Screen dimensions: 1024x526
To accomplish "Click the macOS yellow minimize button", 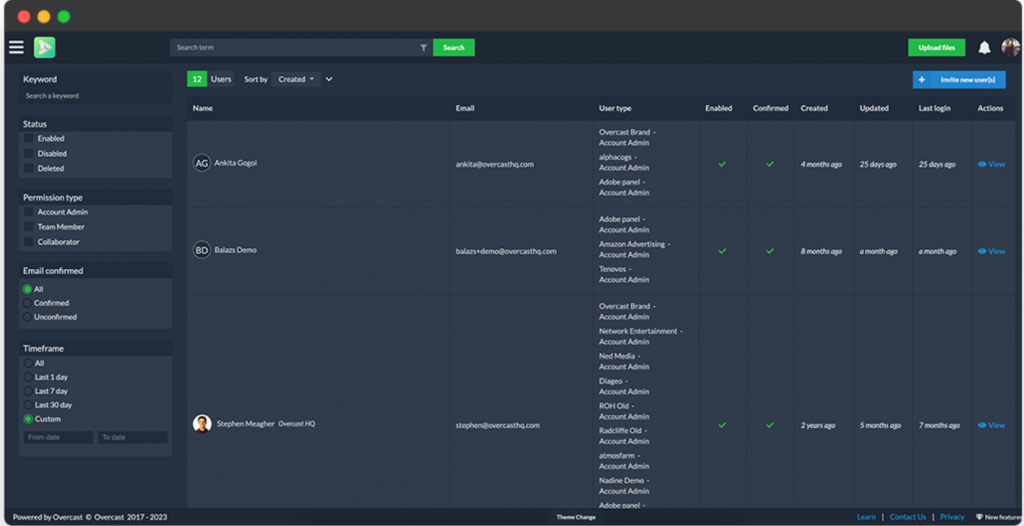I will [x=44, y=17].
